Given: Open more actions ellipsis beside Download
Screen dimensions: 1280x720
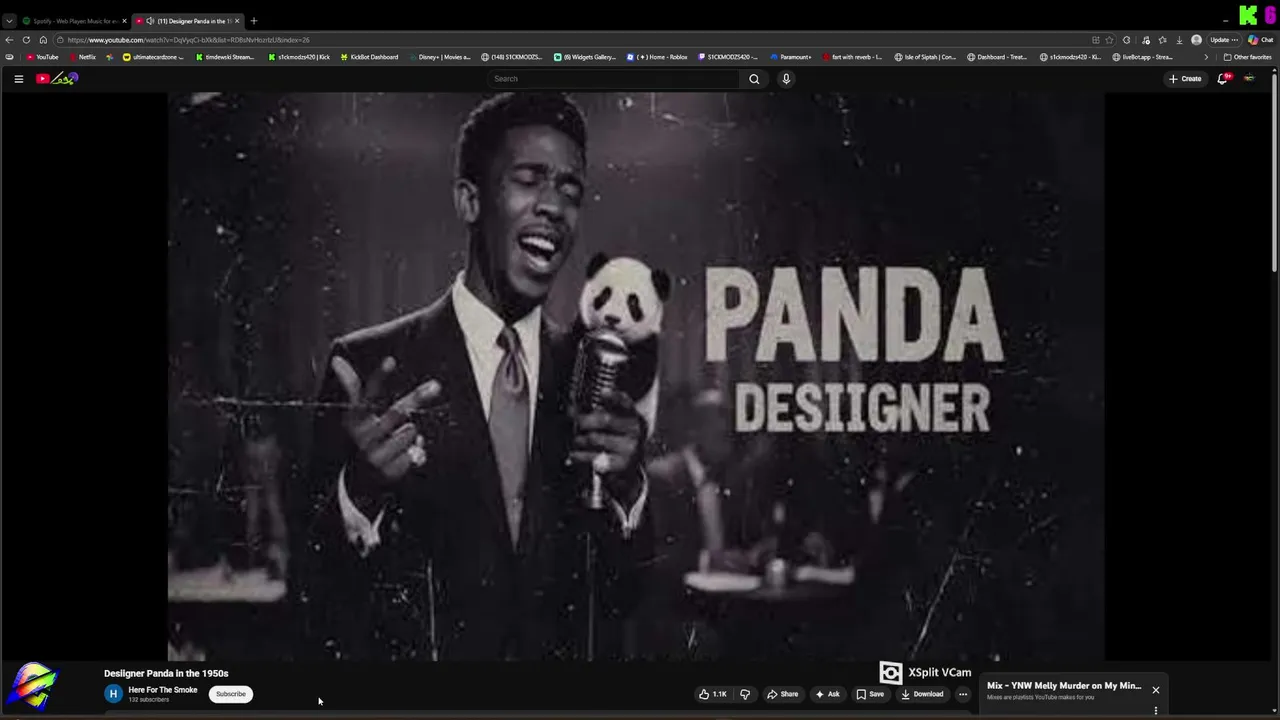Looking at the screenshot, I should pyautogui.click(x=963, y=694).
